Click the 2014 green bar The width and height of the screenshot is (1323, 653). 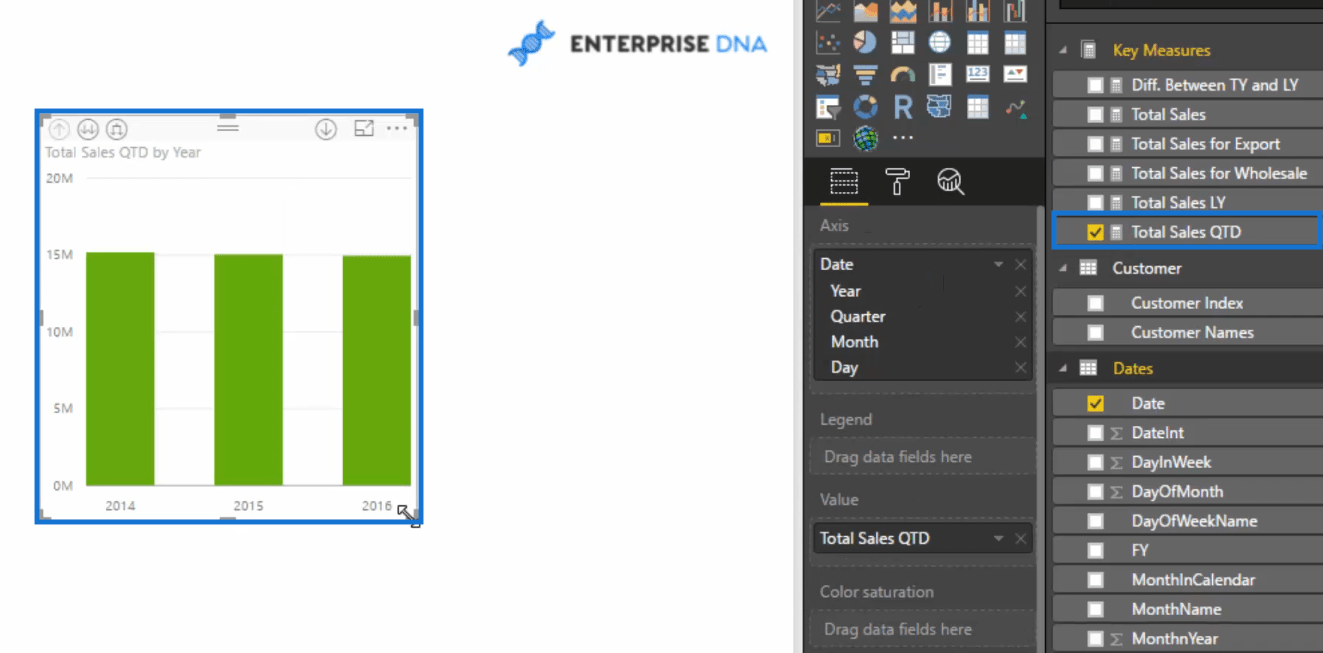[120, 369]
